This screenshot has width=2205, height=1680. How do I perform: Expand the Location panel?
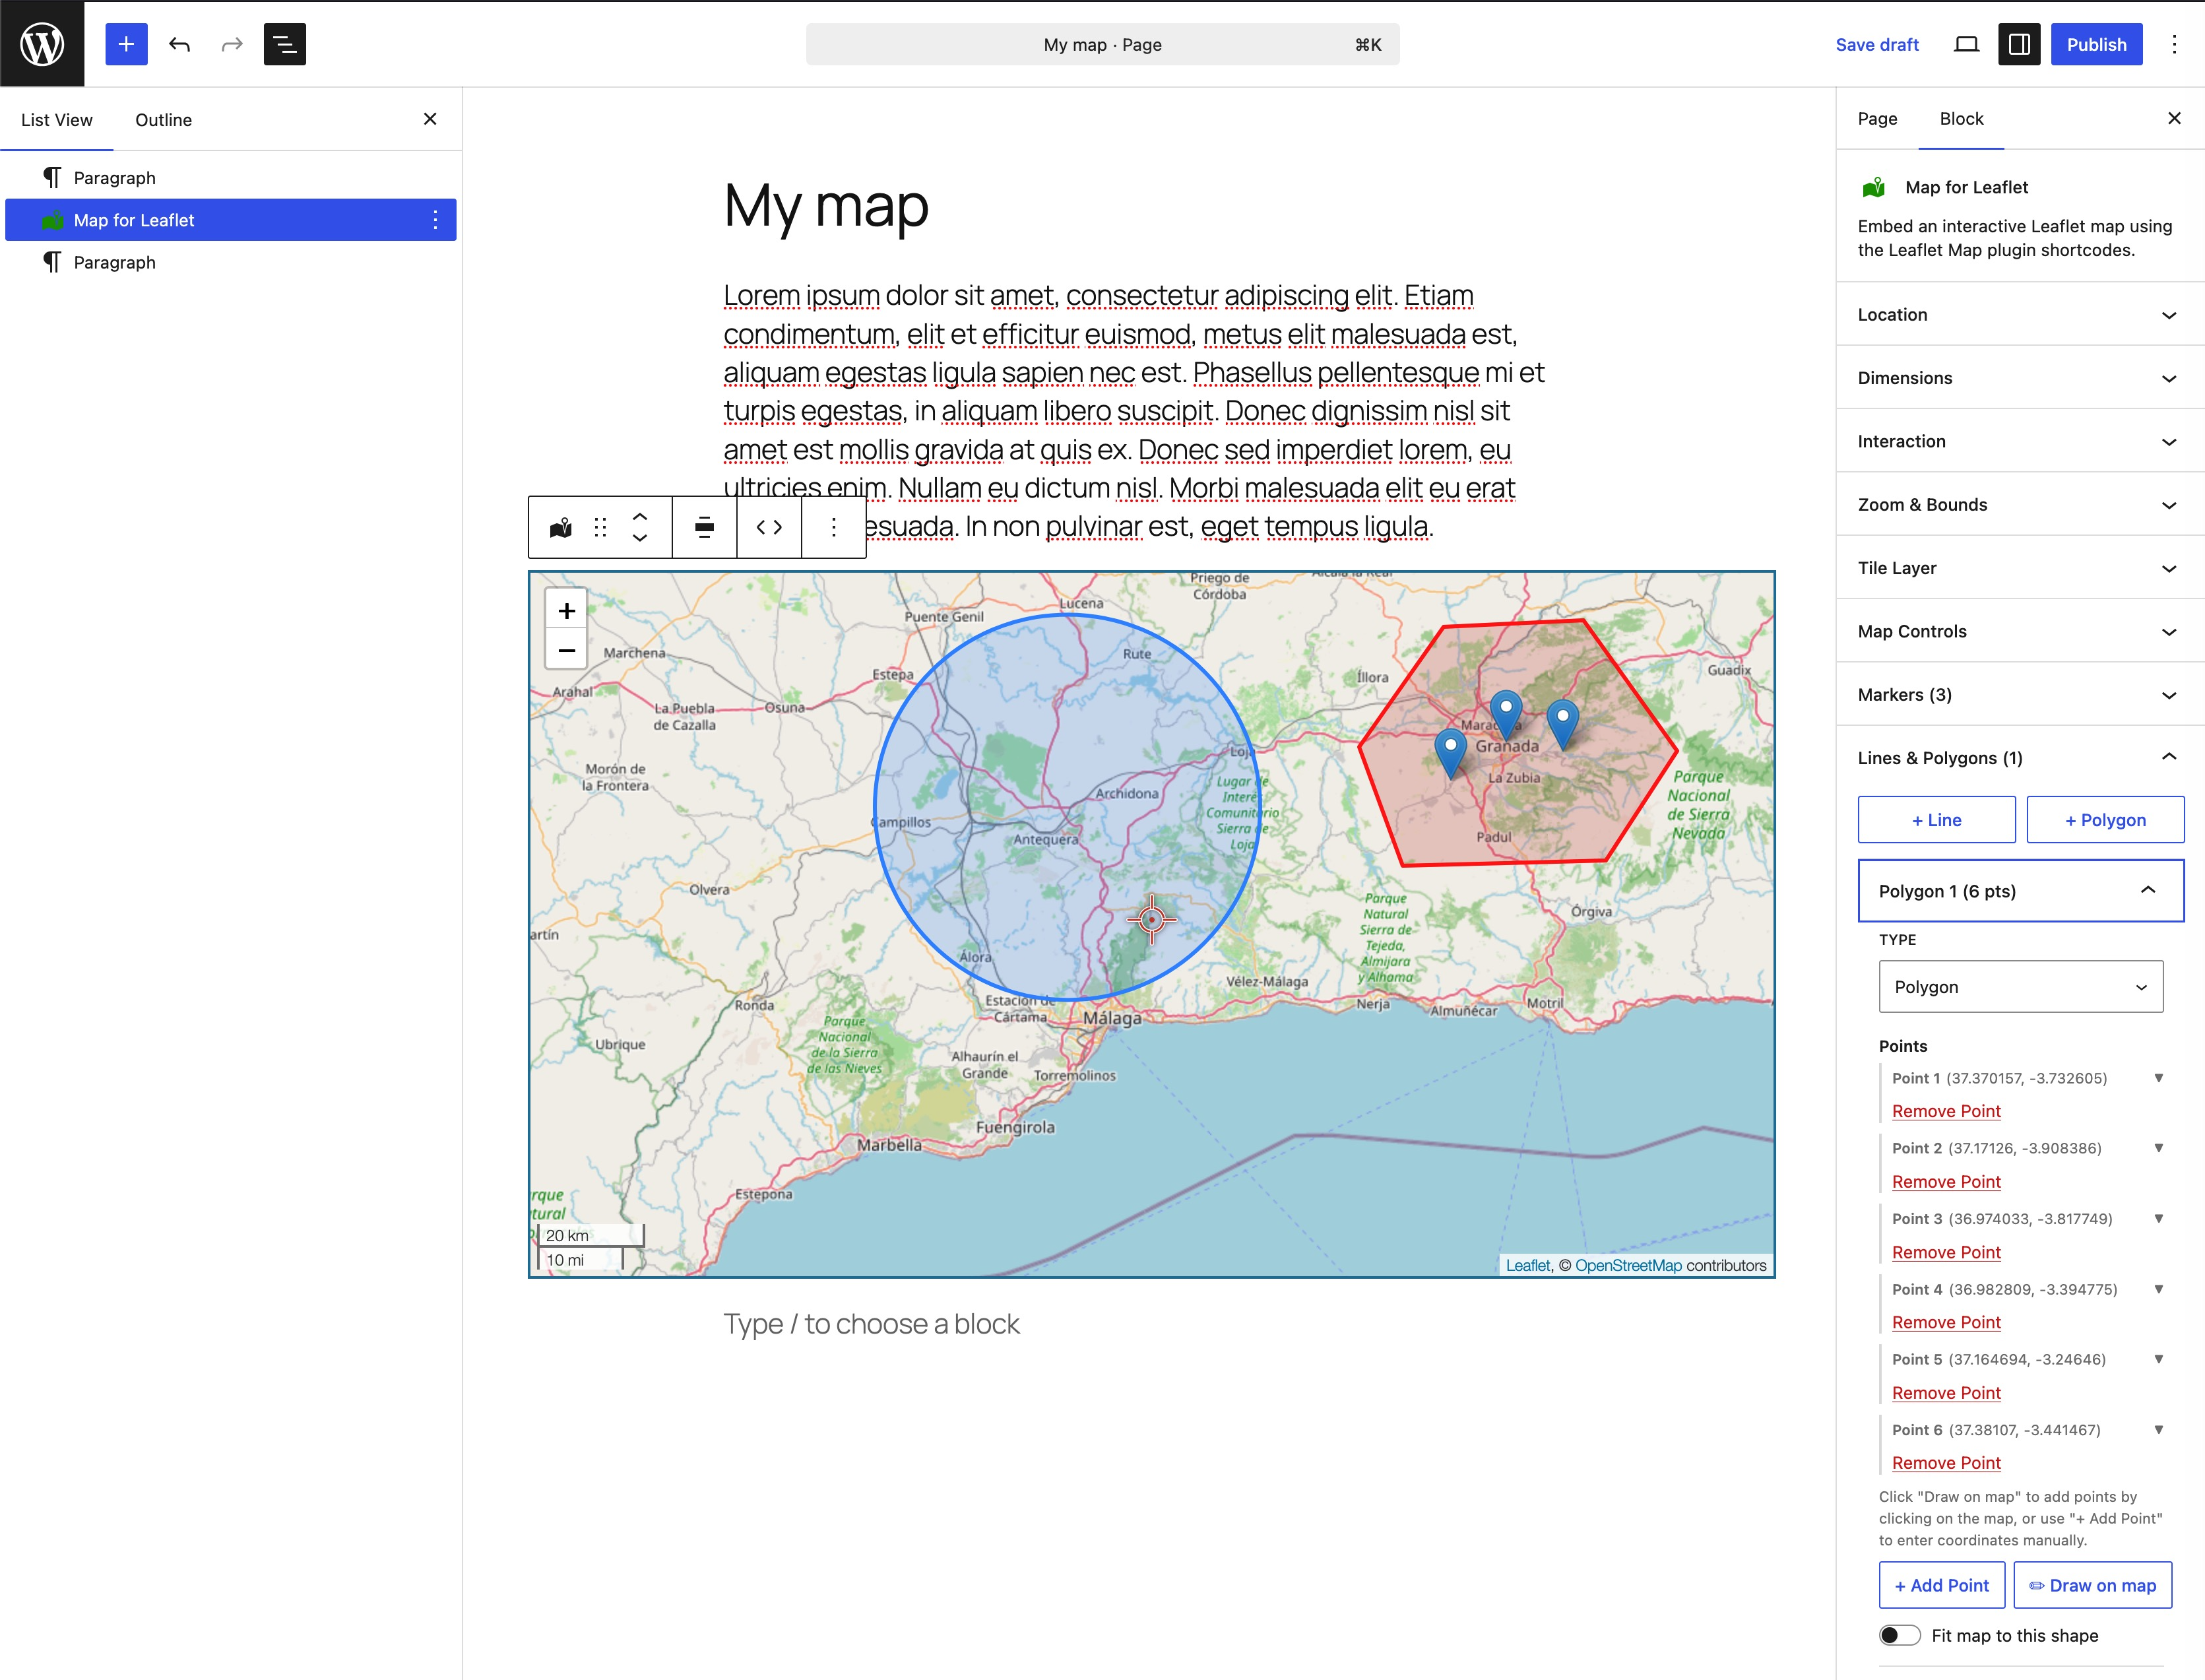pos(2020,314)
